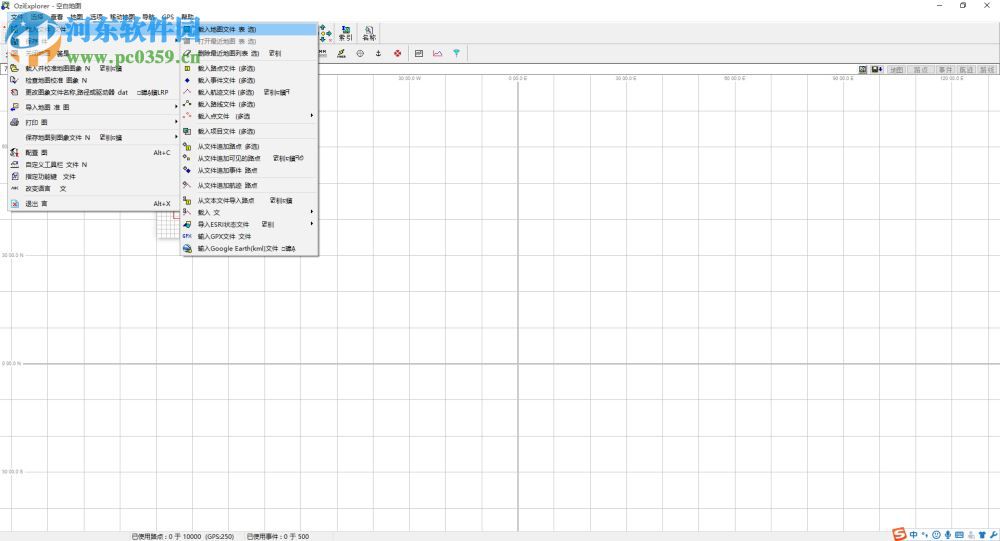Click the 已使用事件 status bar text

(278, 537)
